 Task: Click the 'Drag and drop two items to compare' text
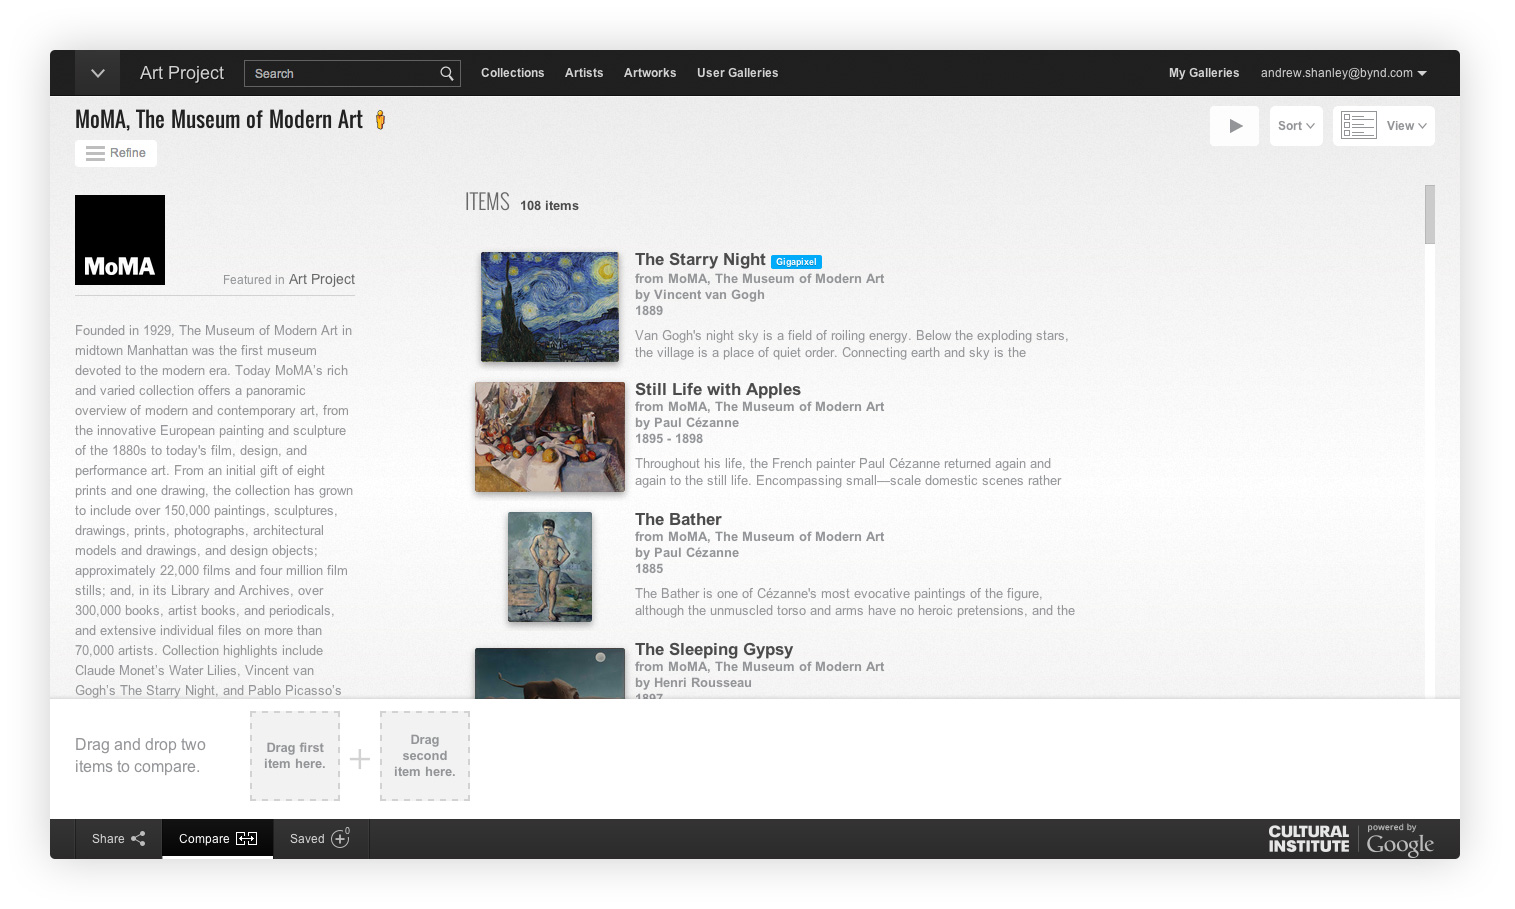pyautogui.click(x=140, y=756)
